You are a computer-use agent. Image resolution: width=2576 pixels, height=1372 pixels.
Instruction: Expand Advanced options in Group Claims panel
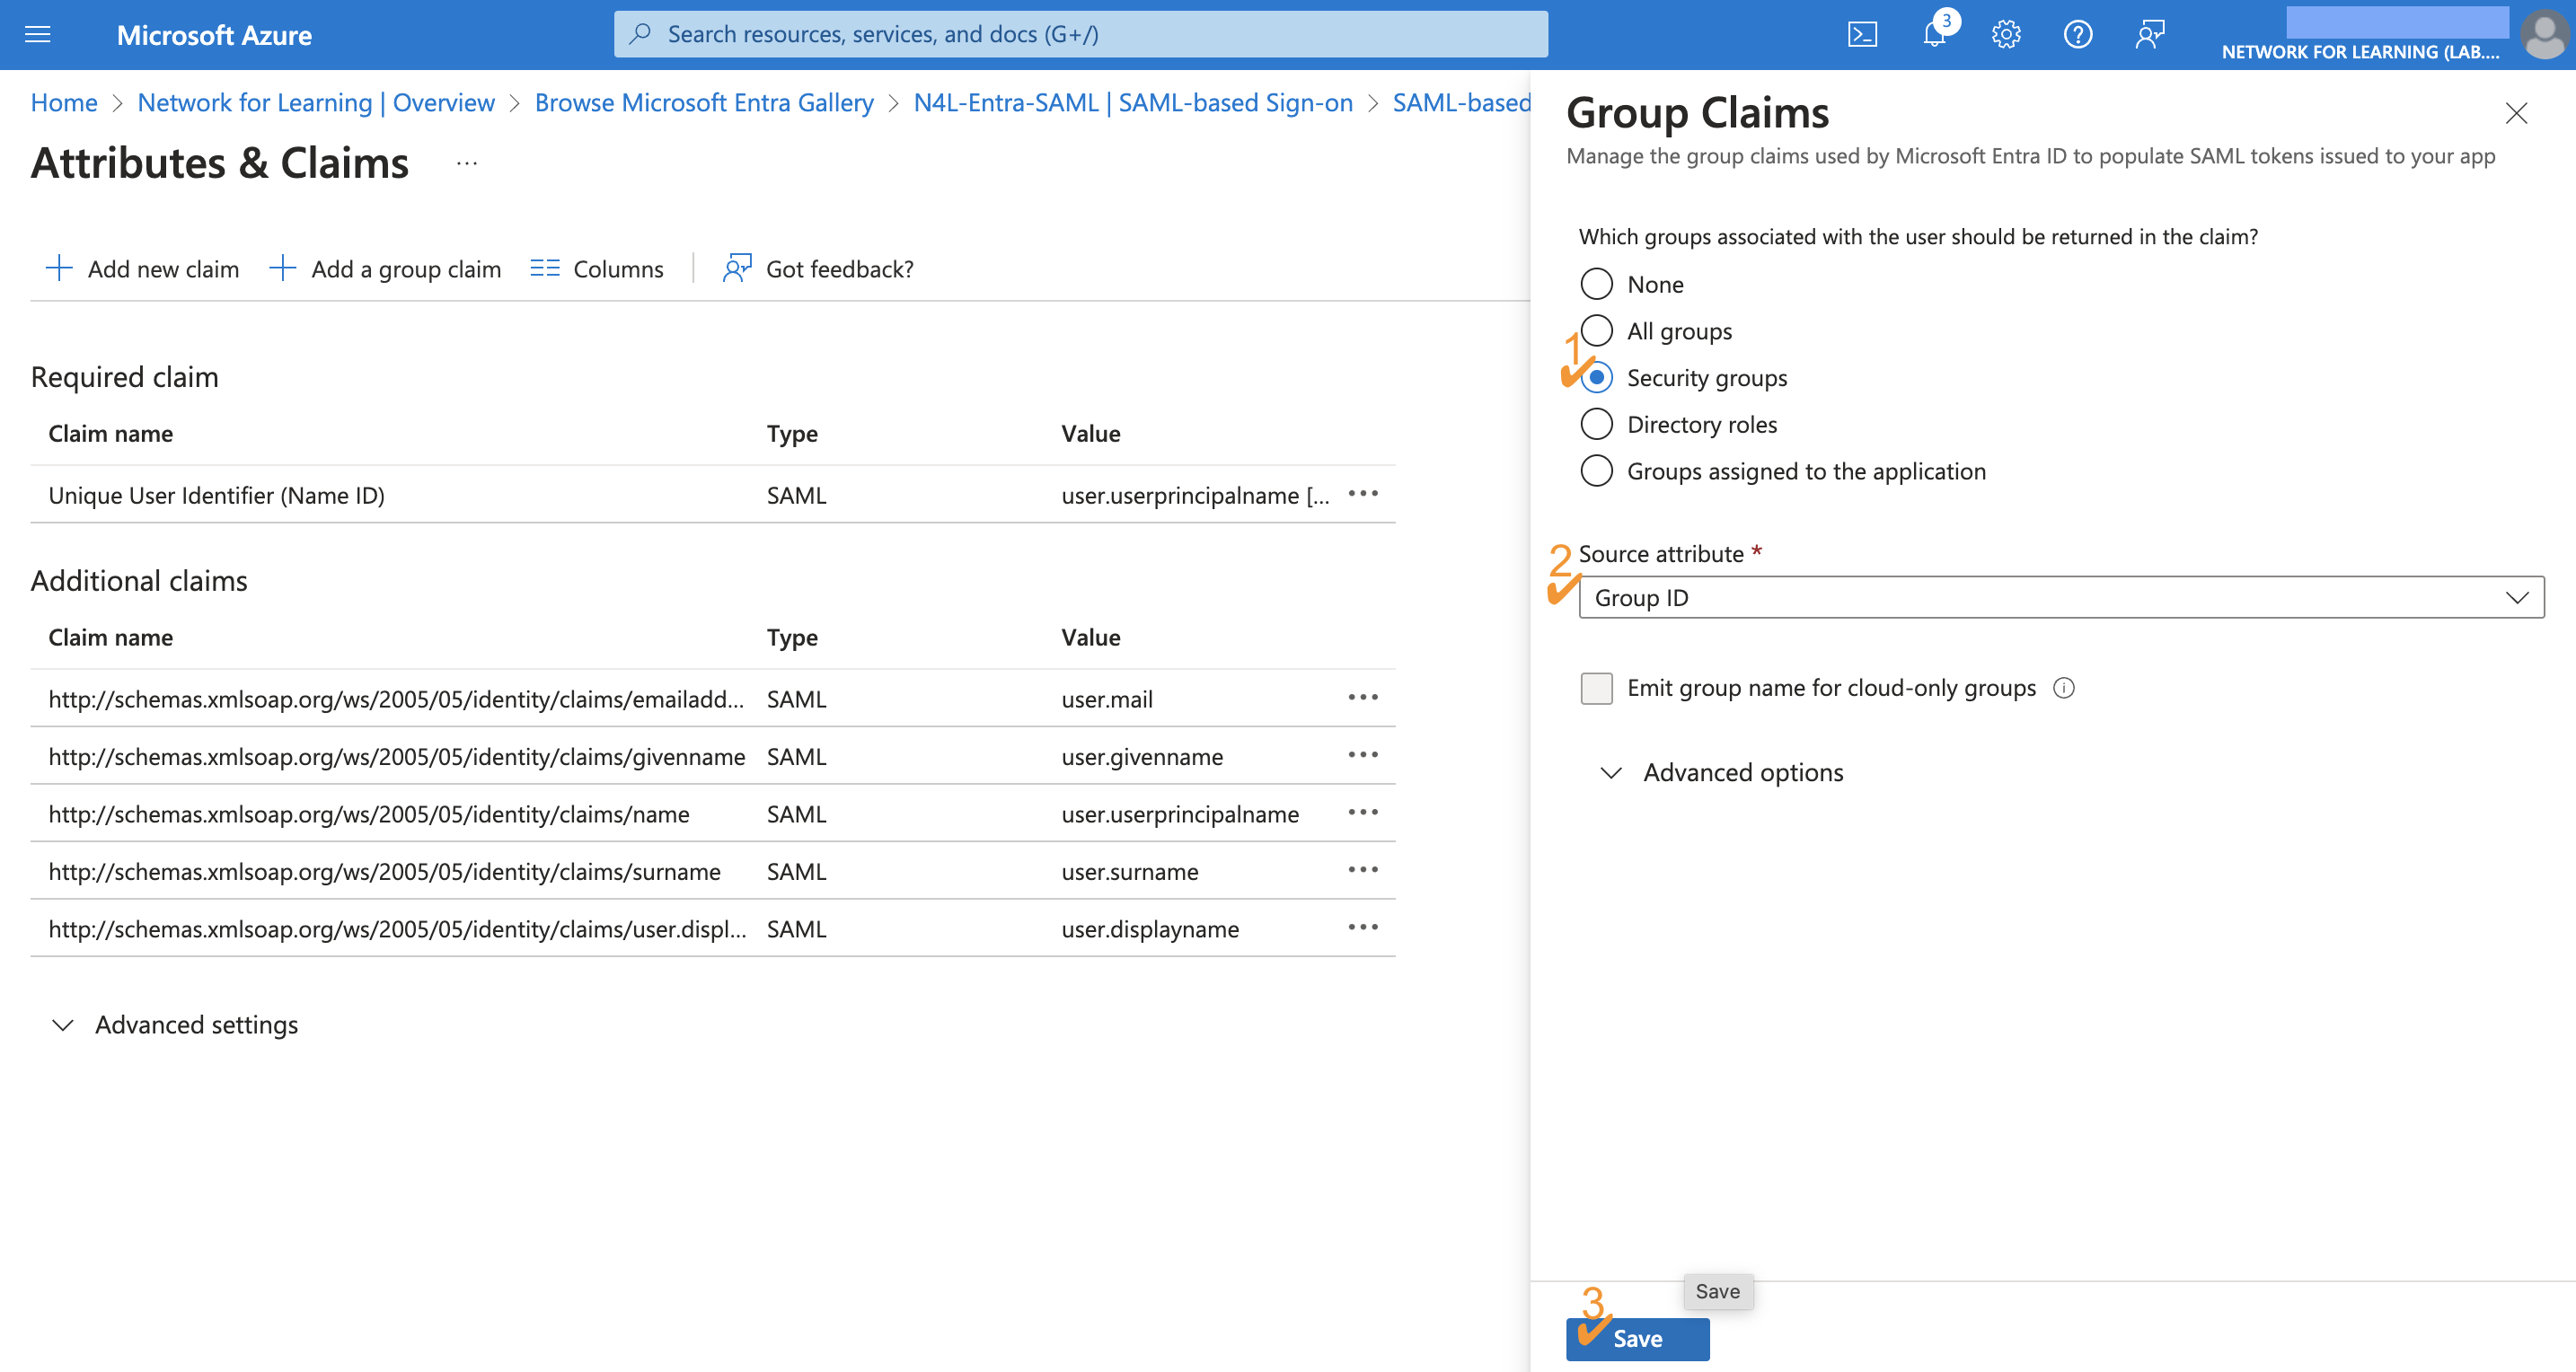(1742, 771)
